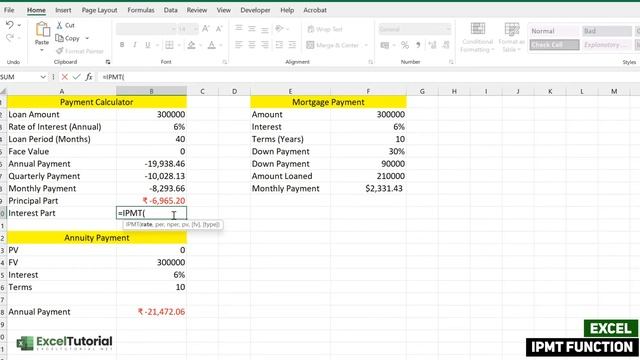Open the Acrobat tab
Screen dimensions: 640x360
click(x=315, y=10)
